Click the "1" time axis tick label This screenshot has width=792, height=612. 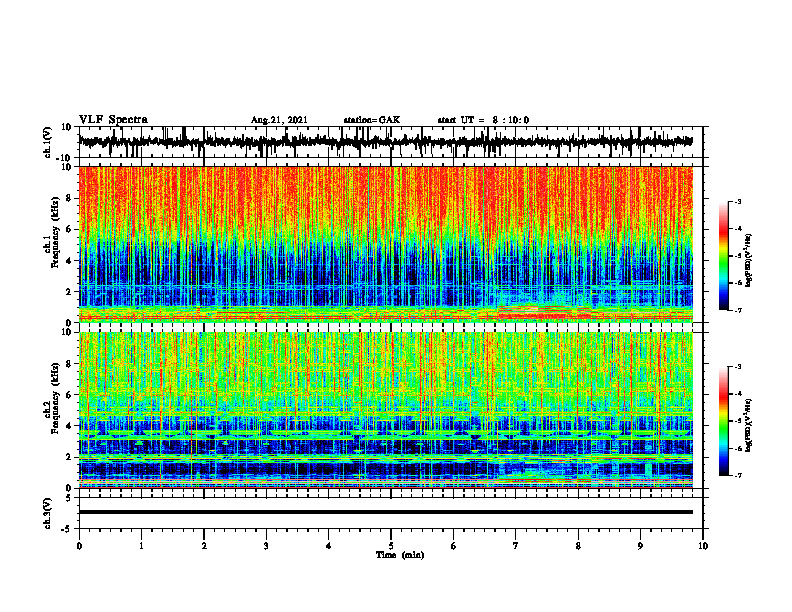coord(141,546)
